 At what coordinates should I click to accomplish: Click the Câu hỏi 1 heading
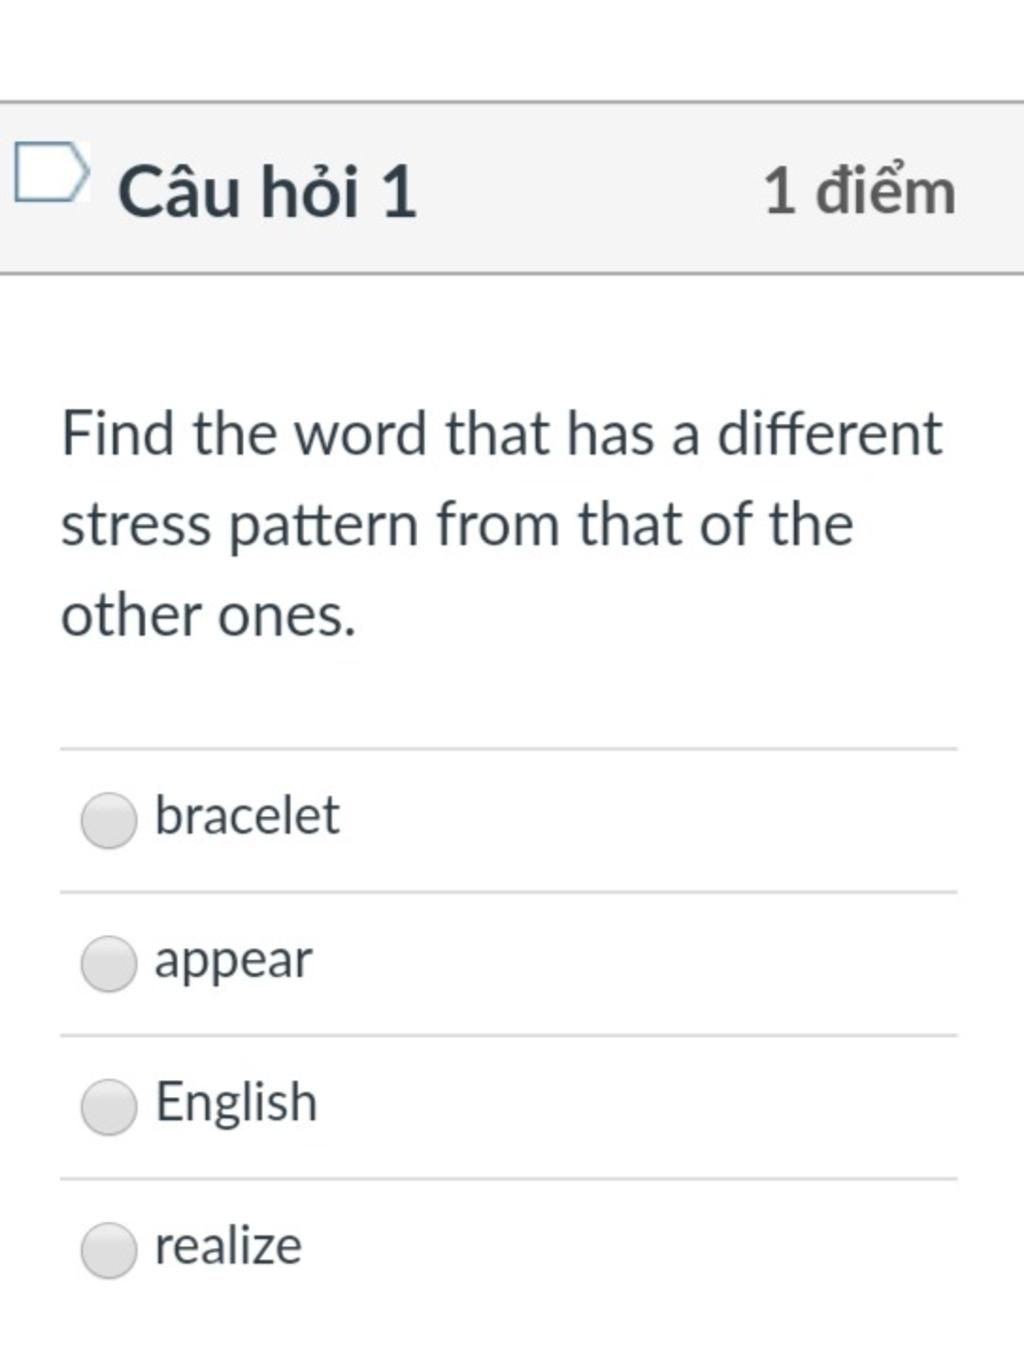[267, 190]
